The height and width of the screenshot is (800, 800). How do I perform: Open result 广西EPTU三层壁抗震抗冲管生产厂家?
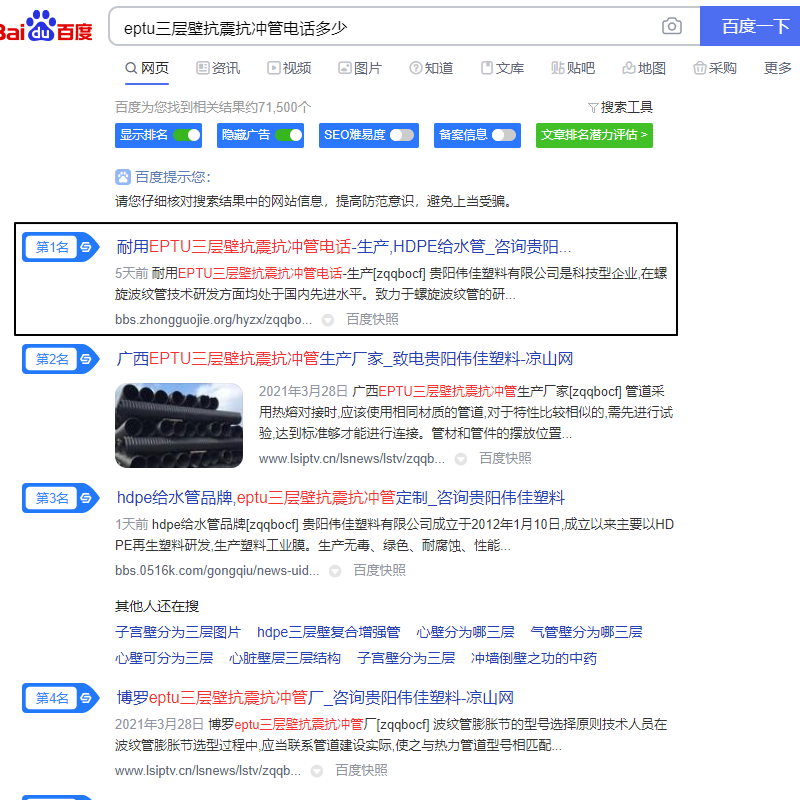[x=344, y=359]
